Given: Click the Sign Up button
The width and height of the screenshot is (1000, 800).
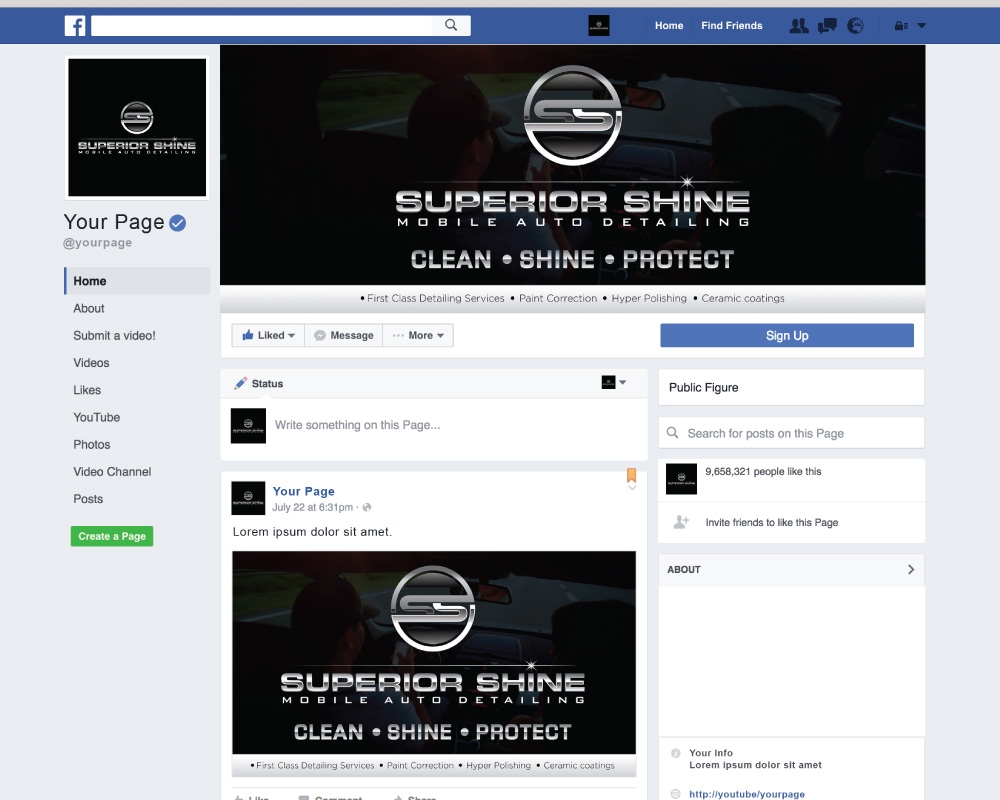Looking at the screenshot, I should tap(787, 335).
